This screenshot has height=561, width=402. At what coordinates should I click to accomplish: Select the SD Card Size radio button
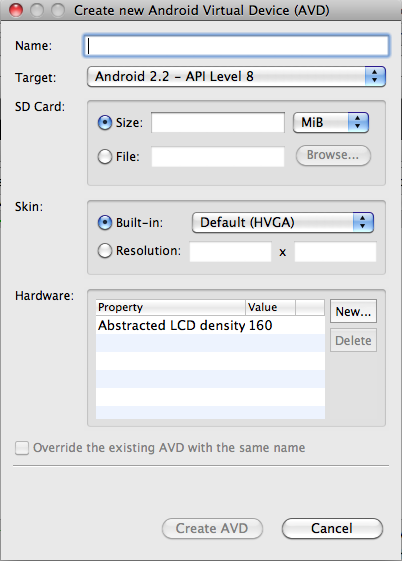(105, 123)
